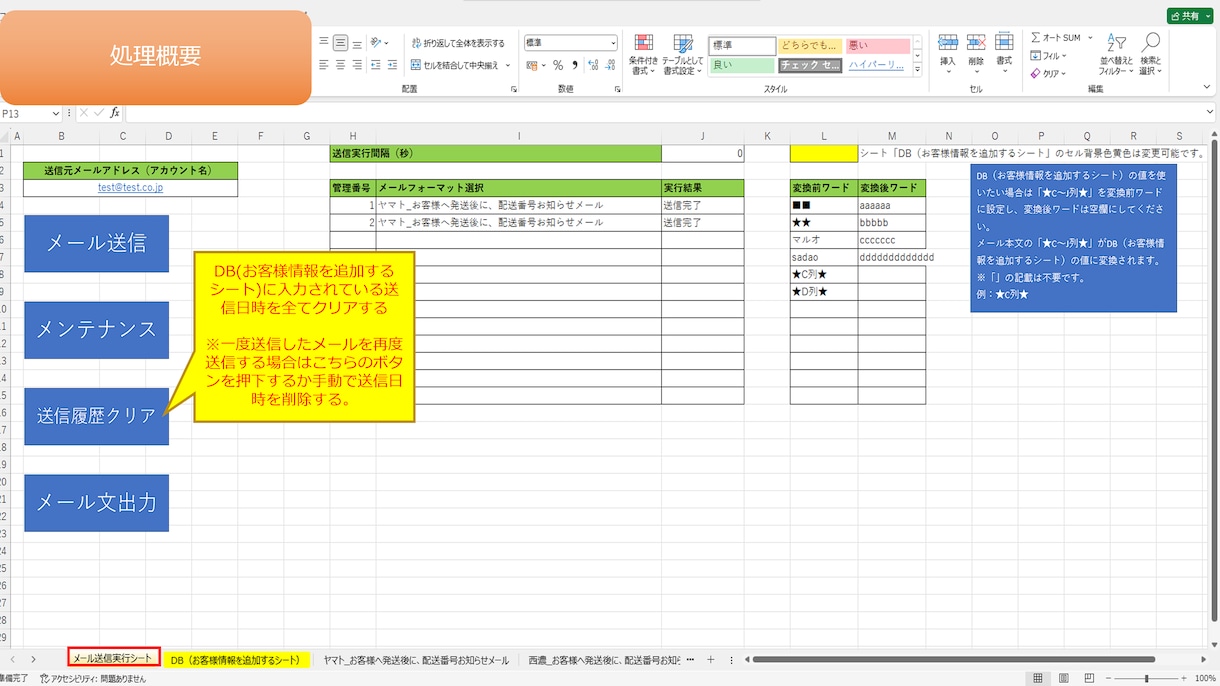Center text horizontally in ribbon
1220x686 pixels.
pos(341,65)
